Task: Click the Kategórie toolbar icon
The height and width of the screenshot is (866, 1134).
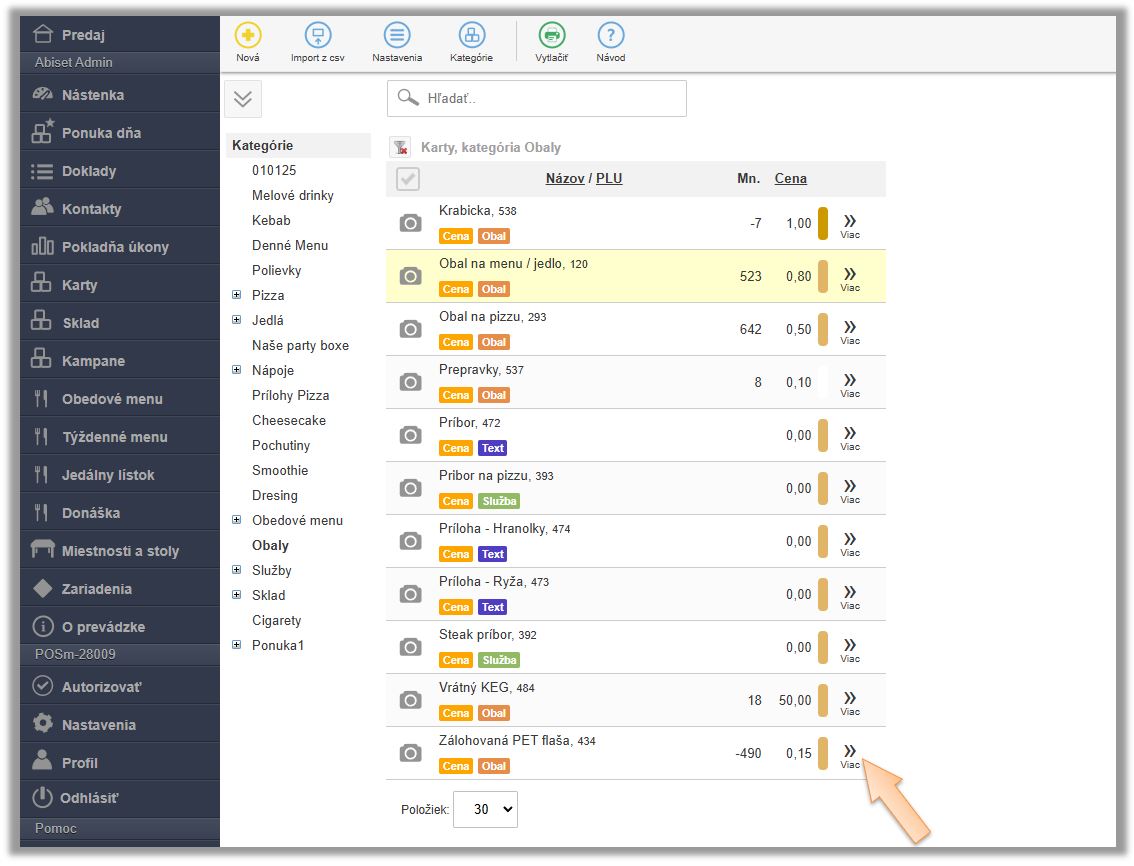Action: [x=471, y=36]
